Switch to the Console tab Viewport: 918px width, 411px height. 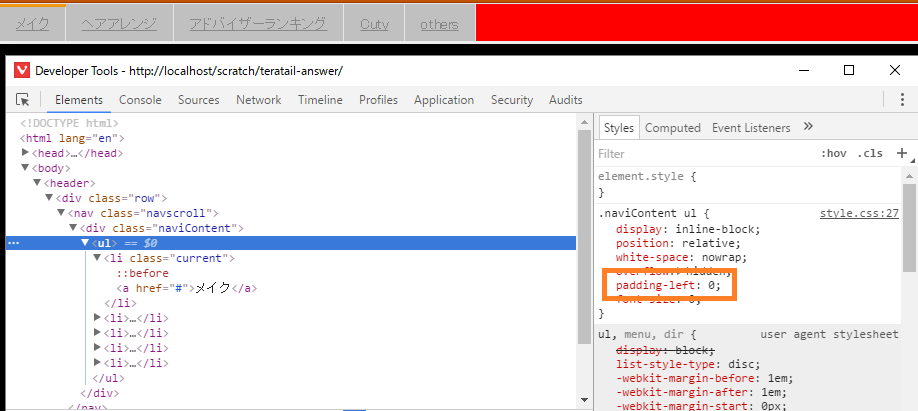coord(140,100)
